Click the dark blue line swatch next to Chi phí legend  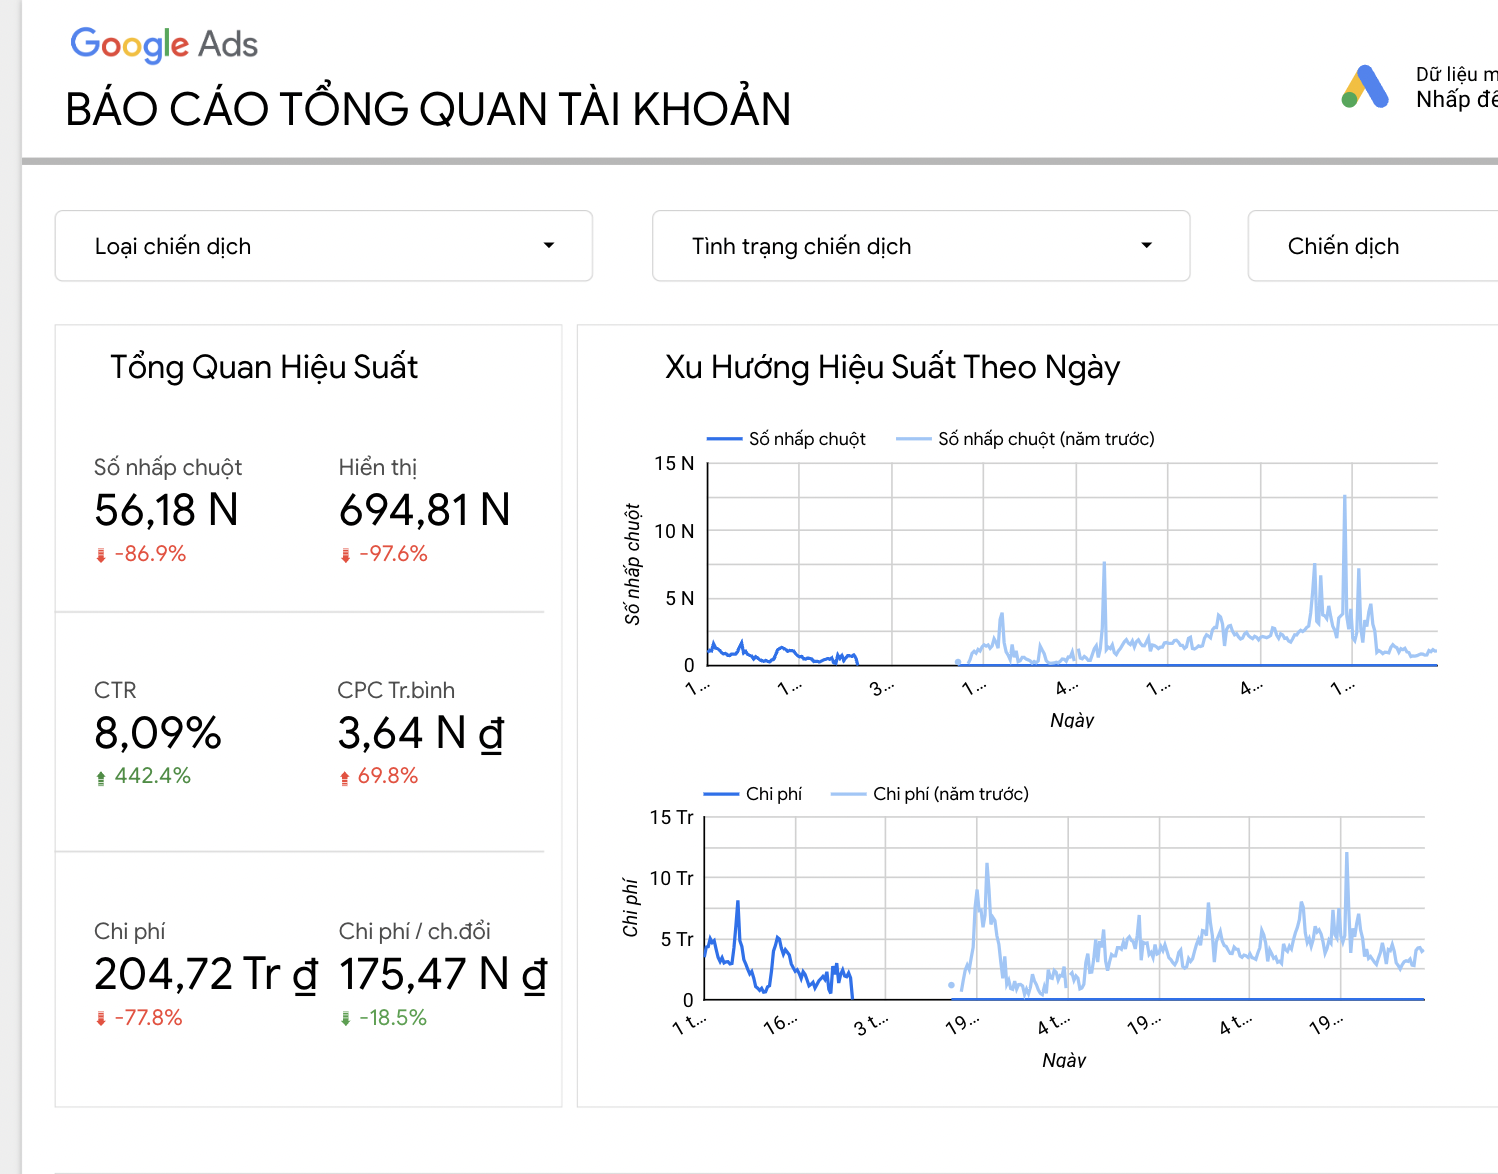pyautogui.click(x=719, y=793)
